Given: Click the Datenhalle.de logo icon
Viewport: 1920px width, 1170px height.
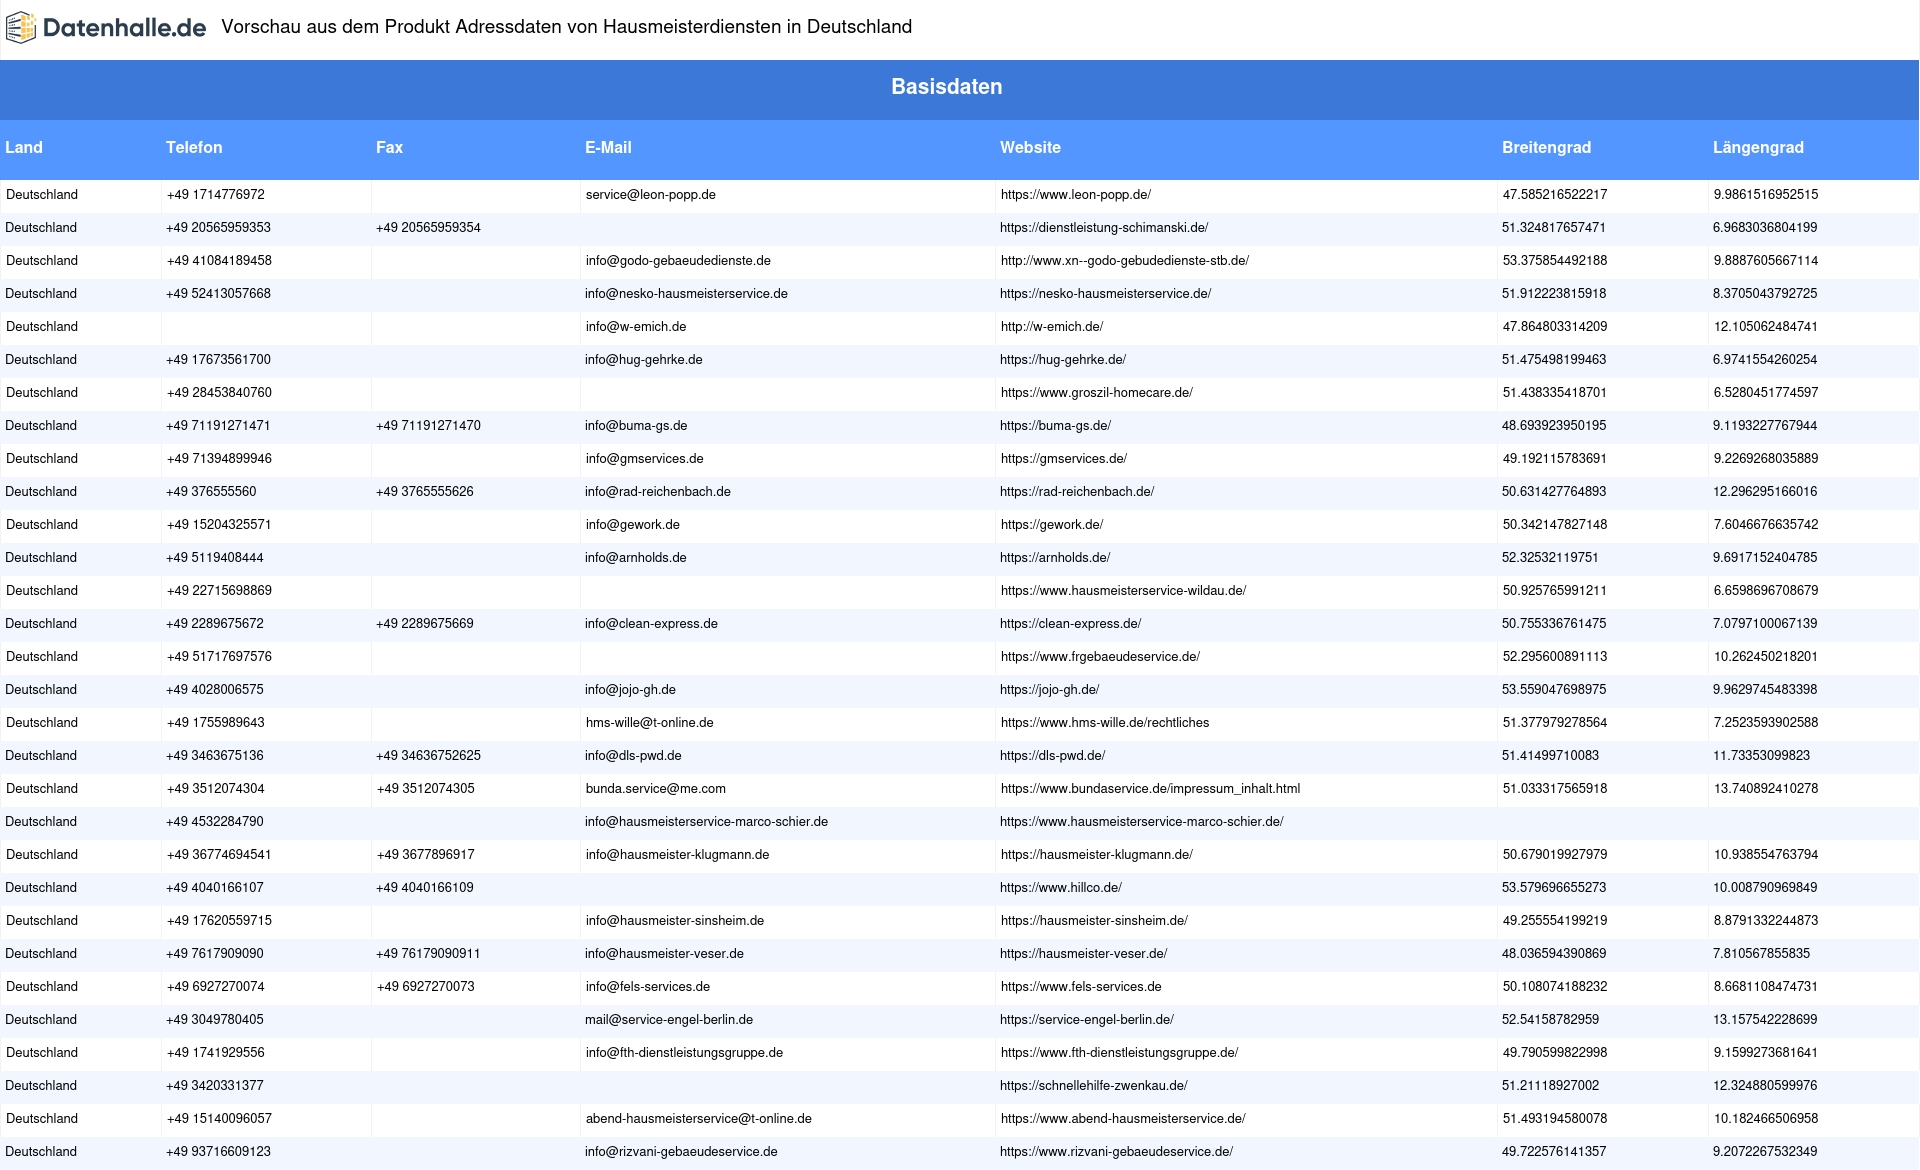Looking at the screenshot, I should [x=21, y=28].
